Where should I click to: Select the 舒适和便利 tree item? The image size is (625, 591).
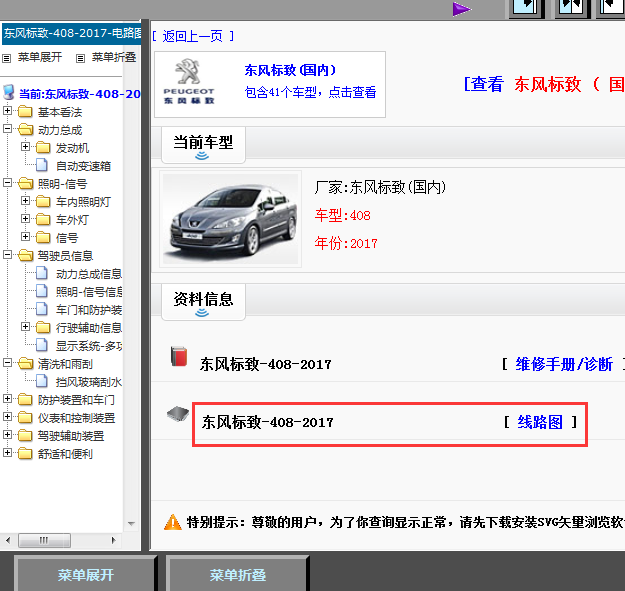tap(65, 454)
